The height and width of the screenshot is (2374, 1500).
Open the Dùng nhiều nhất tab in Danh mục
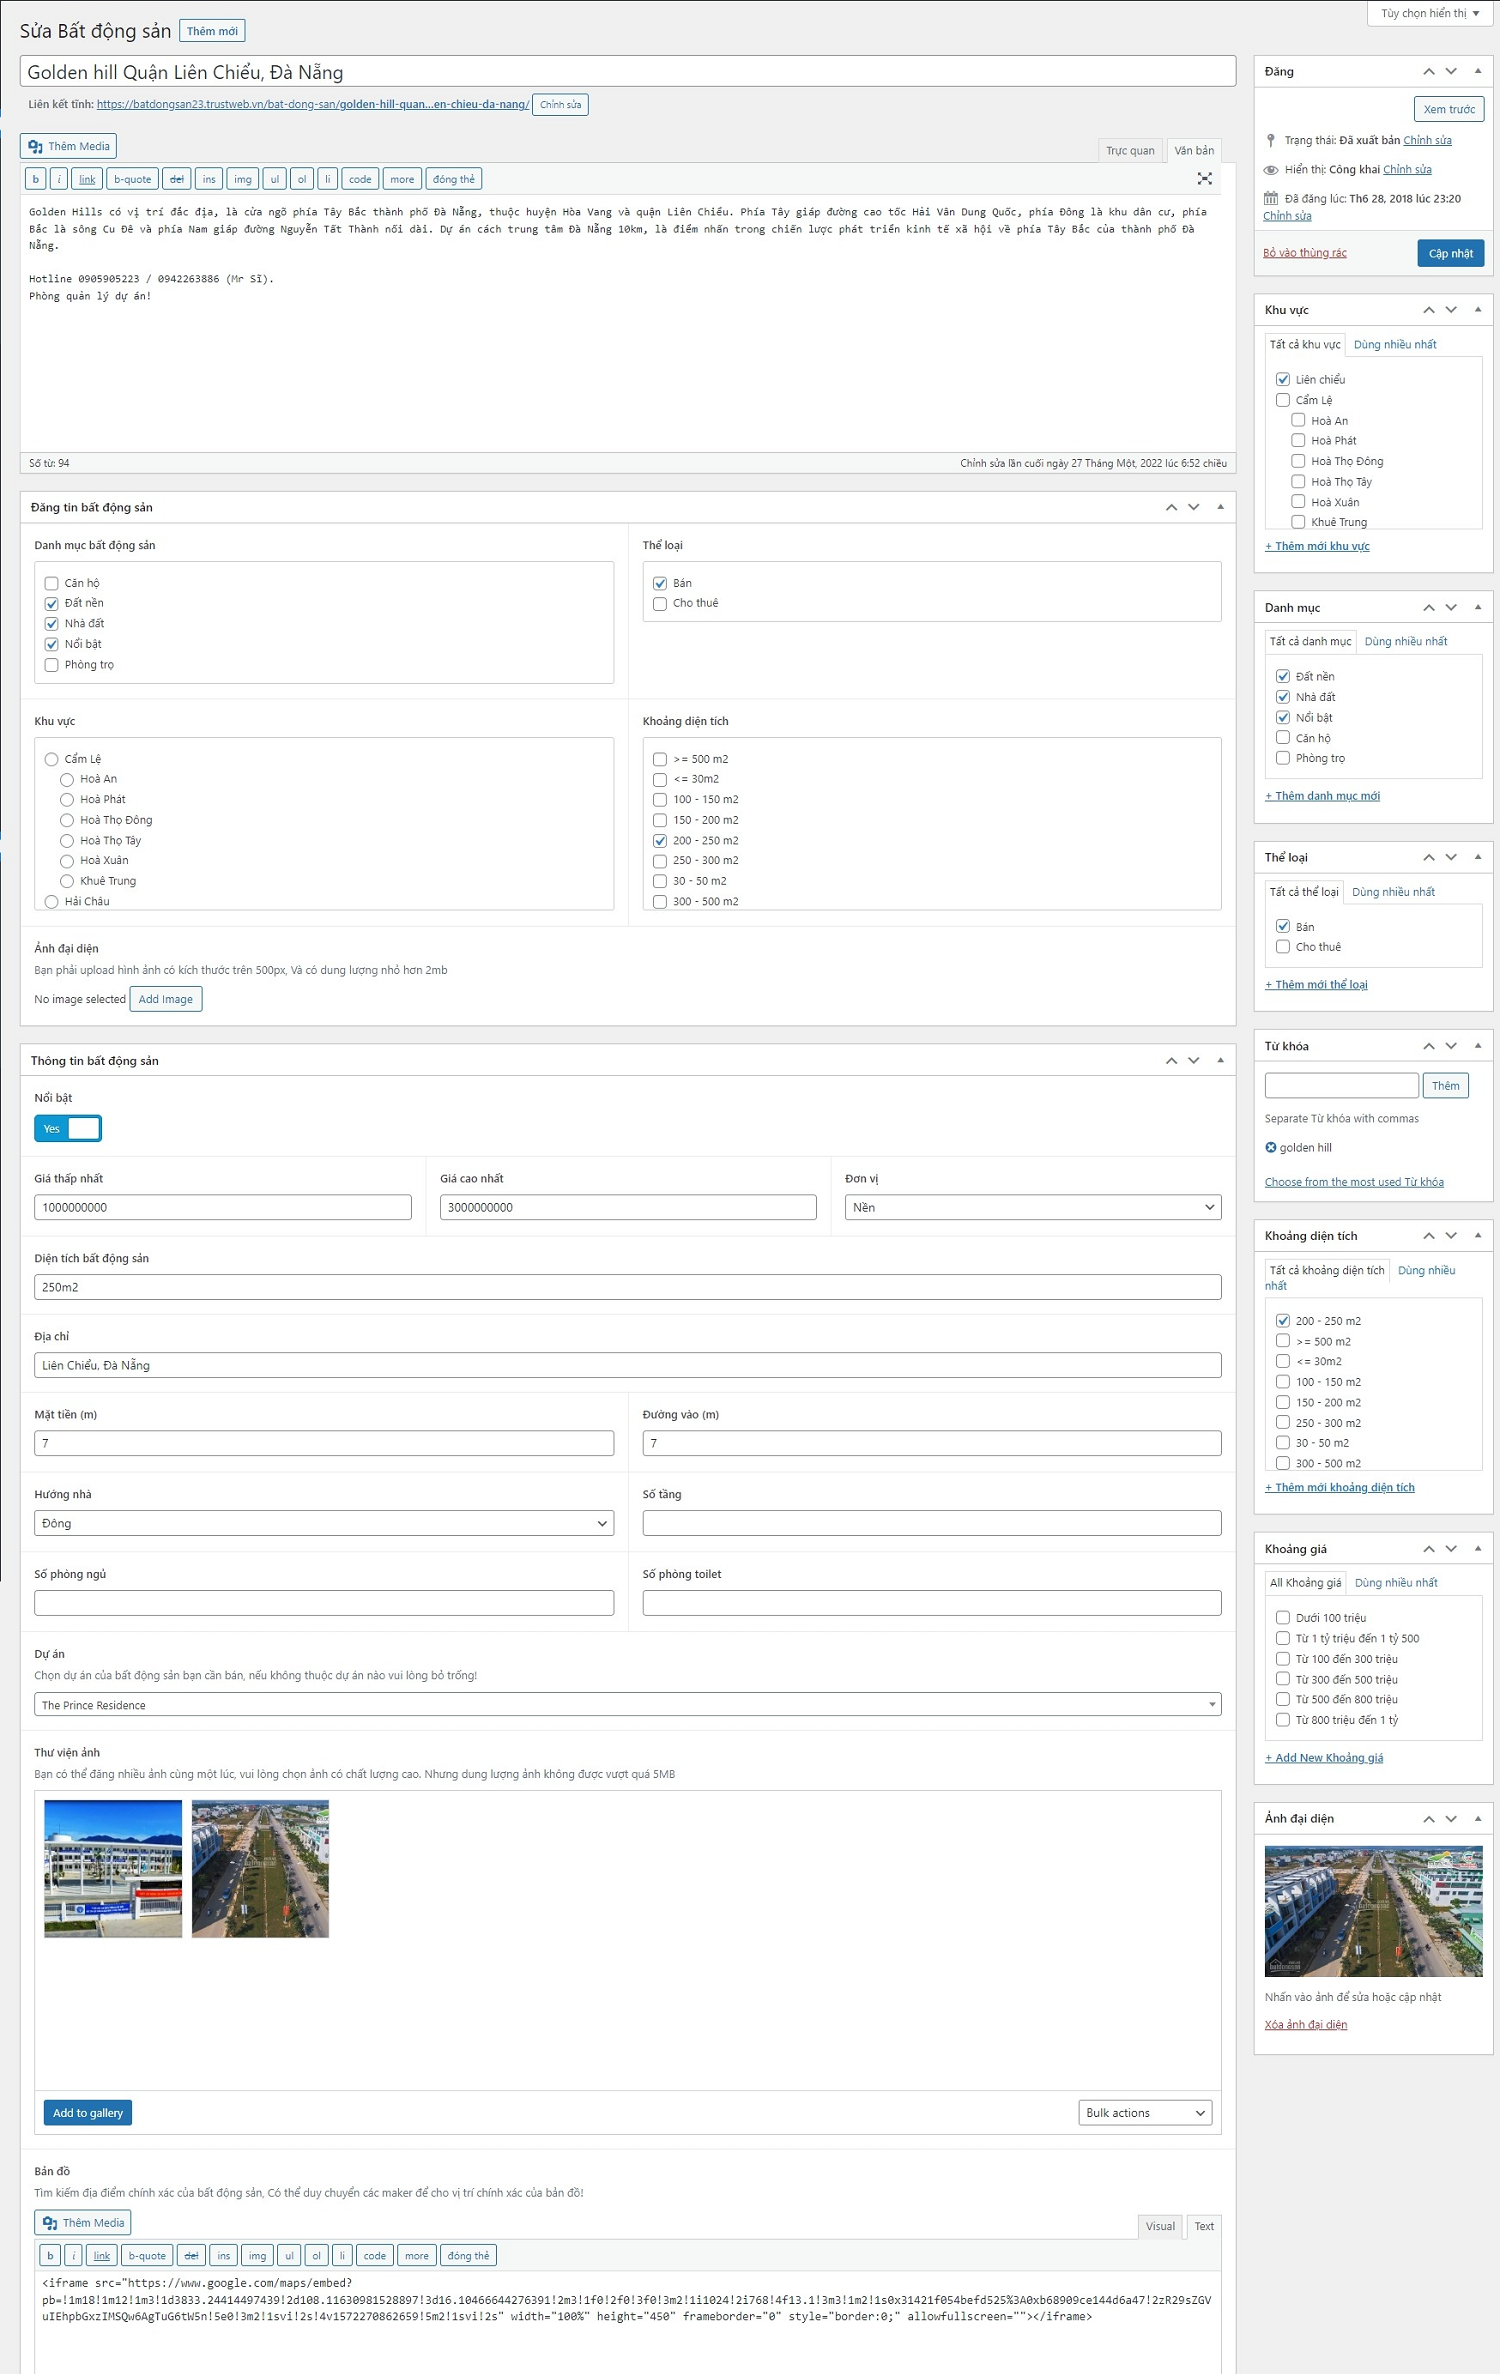(x=1405, y=641)
